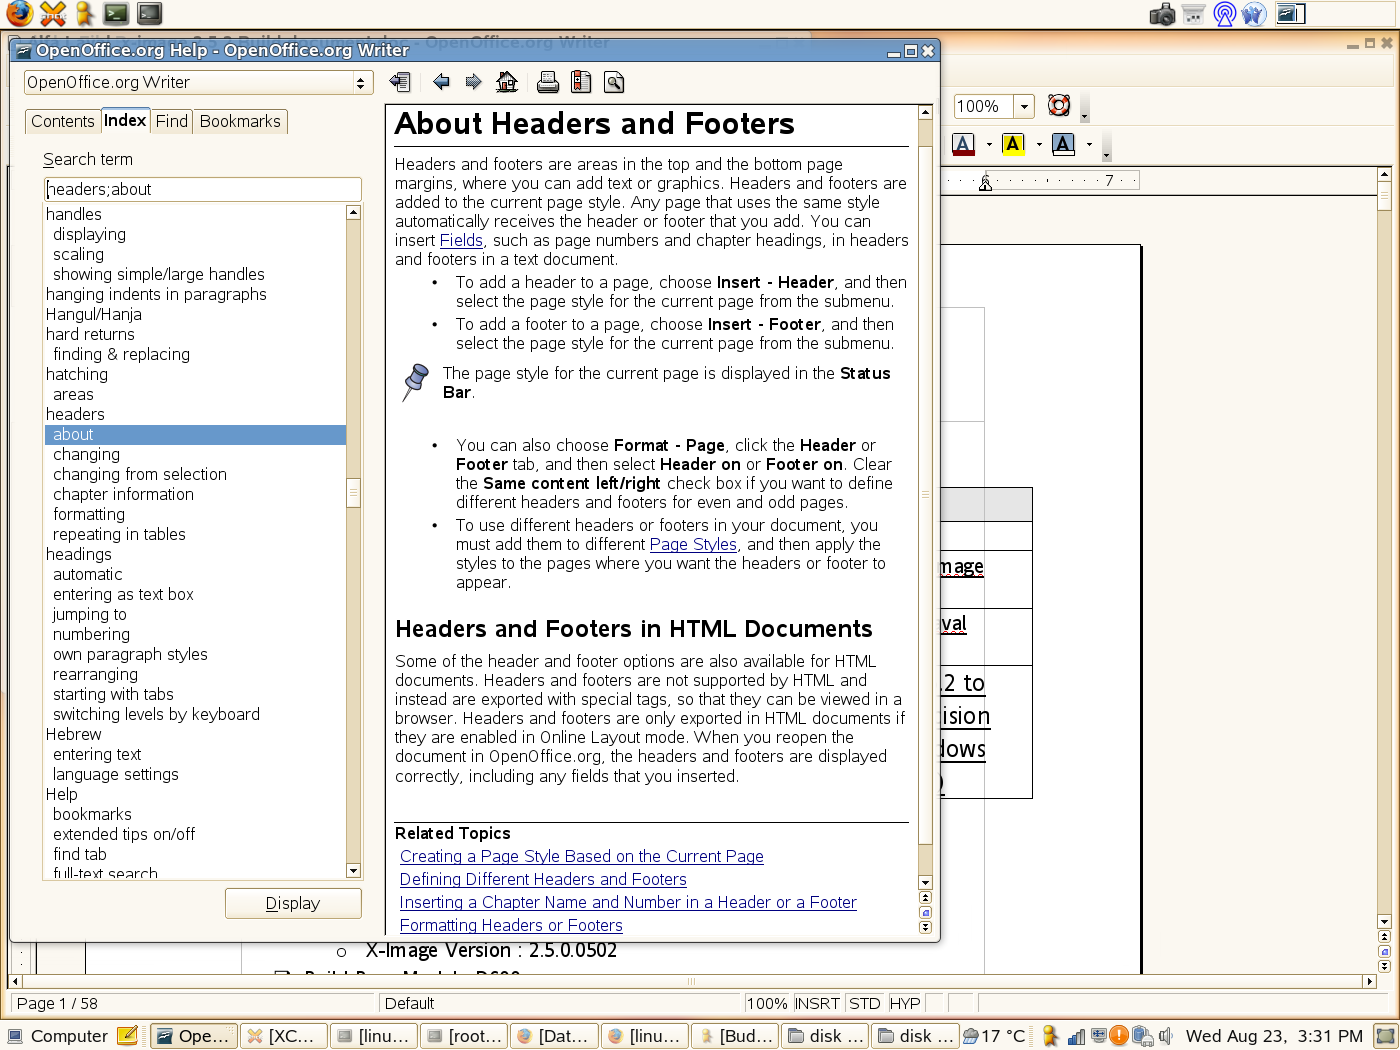The width and height of the screenshot is (1400, 1050).
Task: Toggle HYP hyperlink mode in status bar
Action: pyautogui.click(x=905, y=1003)
